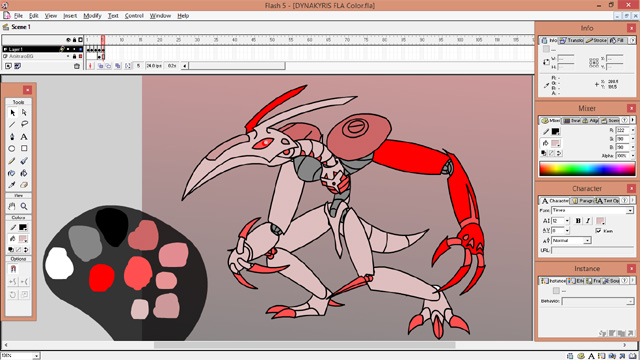
Task: Click Insert Layer icon below layers
Action: coord(9,66)
